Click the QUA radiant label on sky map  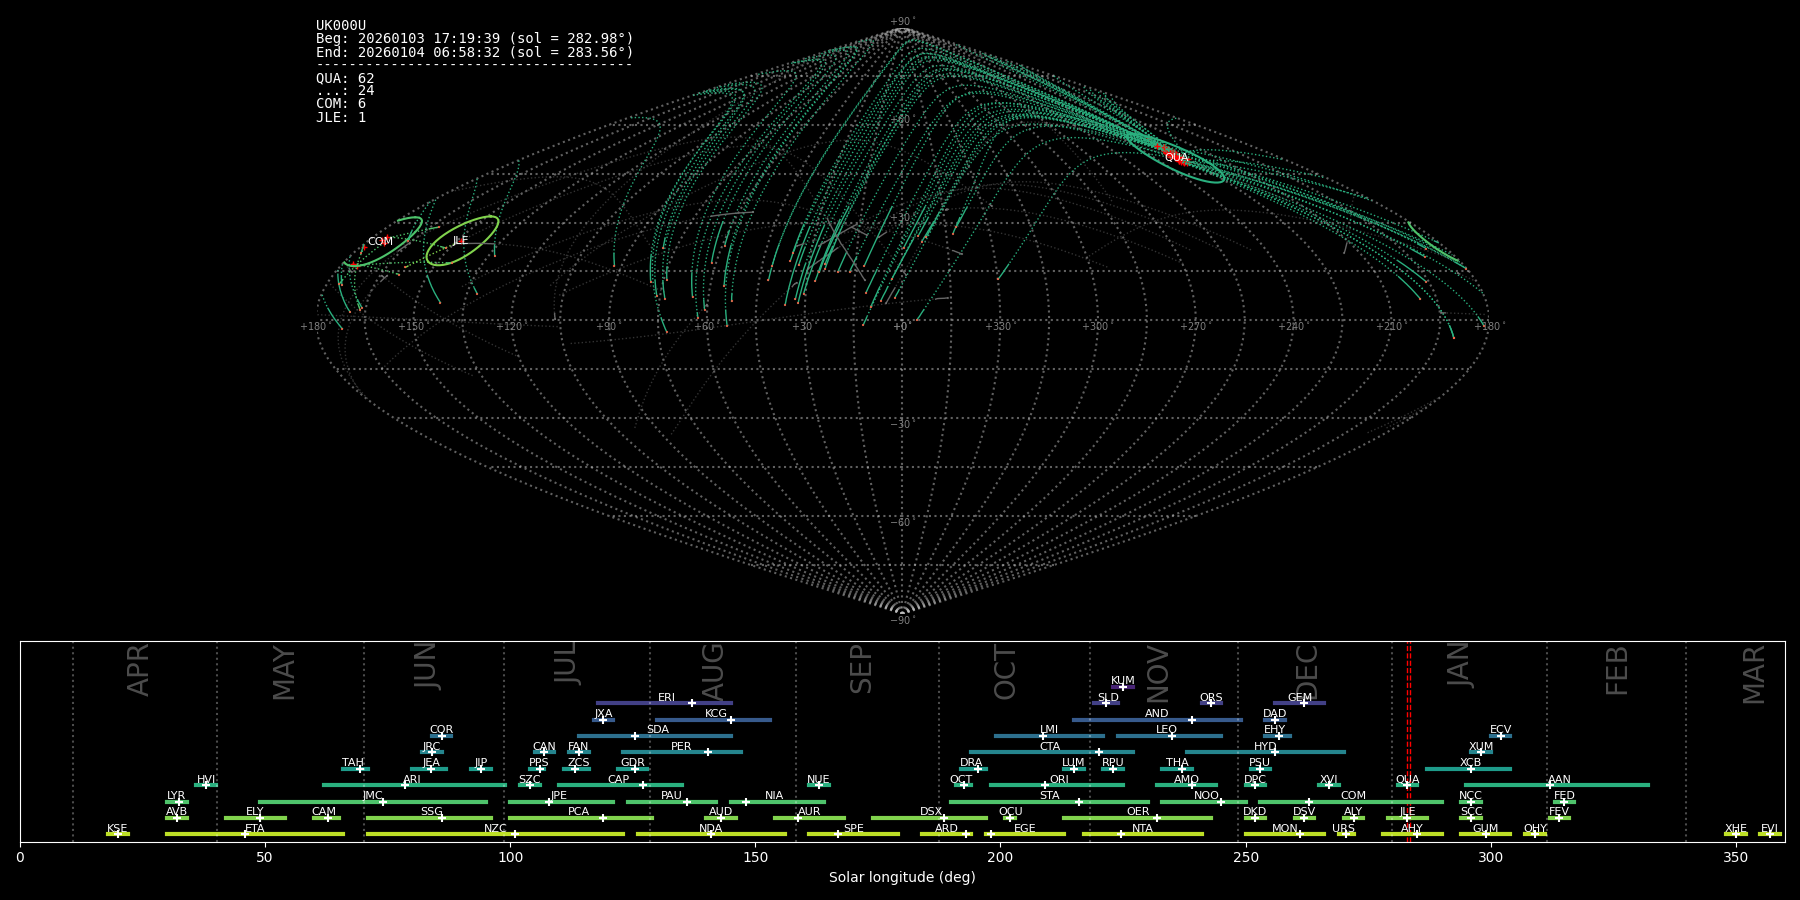[1176, 158]
